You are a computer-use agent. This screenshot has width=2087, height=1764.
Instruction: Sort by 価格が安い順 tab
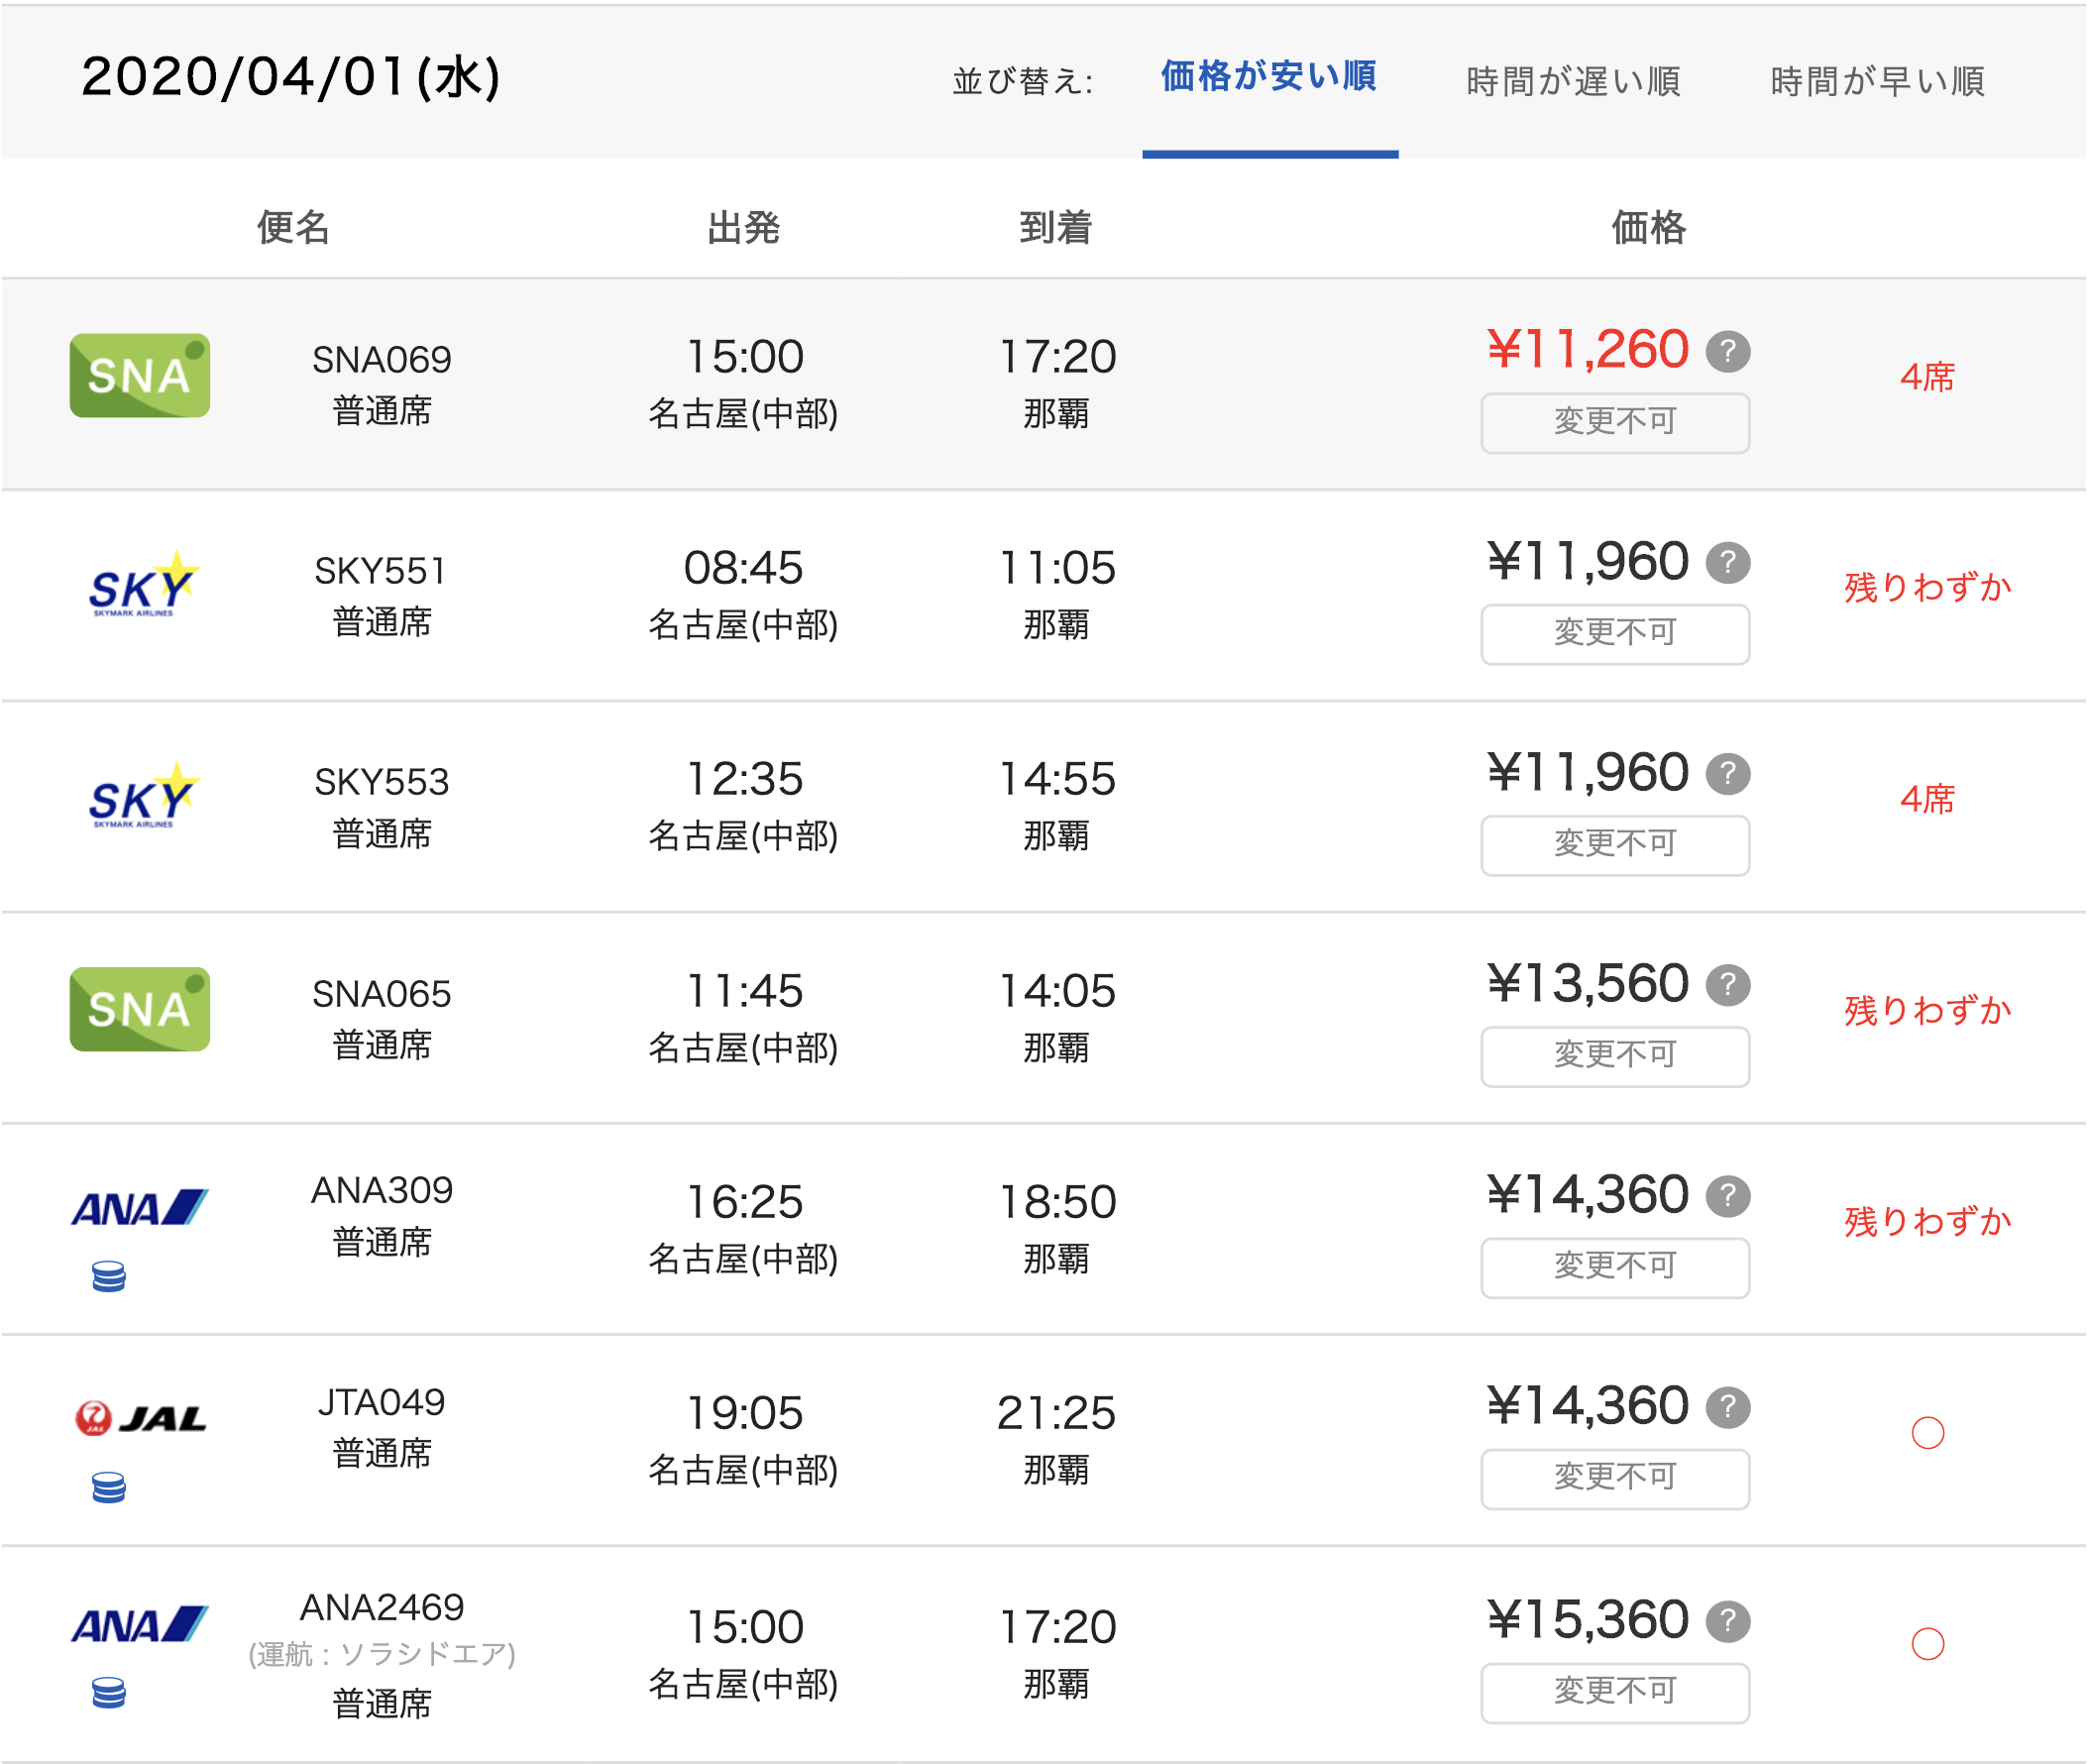pyautogui.click(x=1269, y=78)
